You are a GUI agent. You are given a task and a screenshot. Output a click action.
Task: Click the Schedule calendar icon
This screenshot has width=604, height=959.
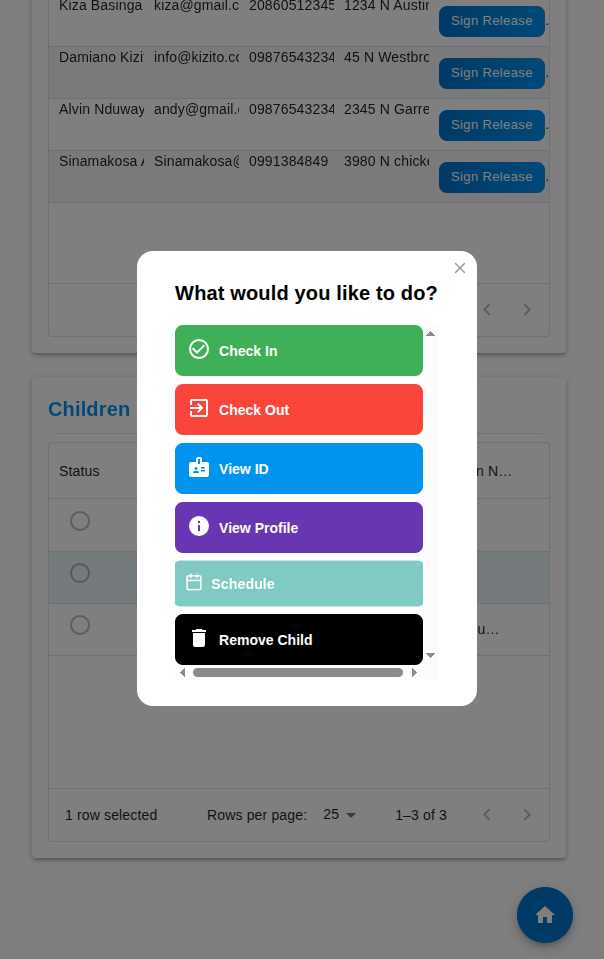(194, 582)
